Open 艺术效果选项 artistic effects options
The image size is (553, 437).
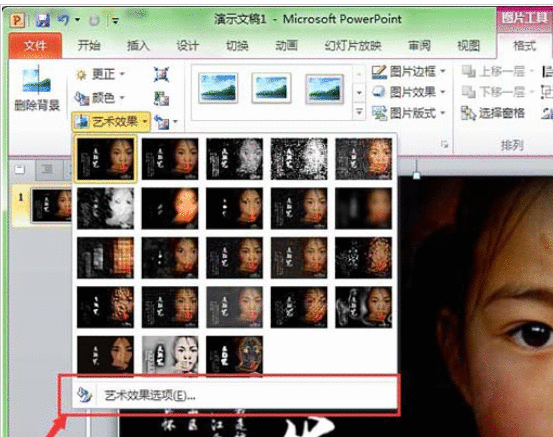[235, 395]
